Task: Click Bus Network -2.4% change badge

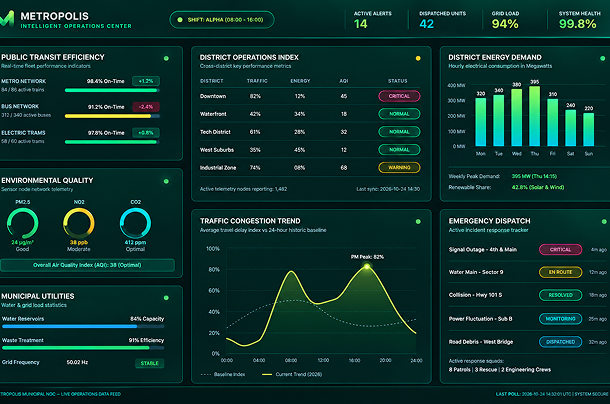Action: (146, 107)
